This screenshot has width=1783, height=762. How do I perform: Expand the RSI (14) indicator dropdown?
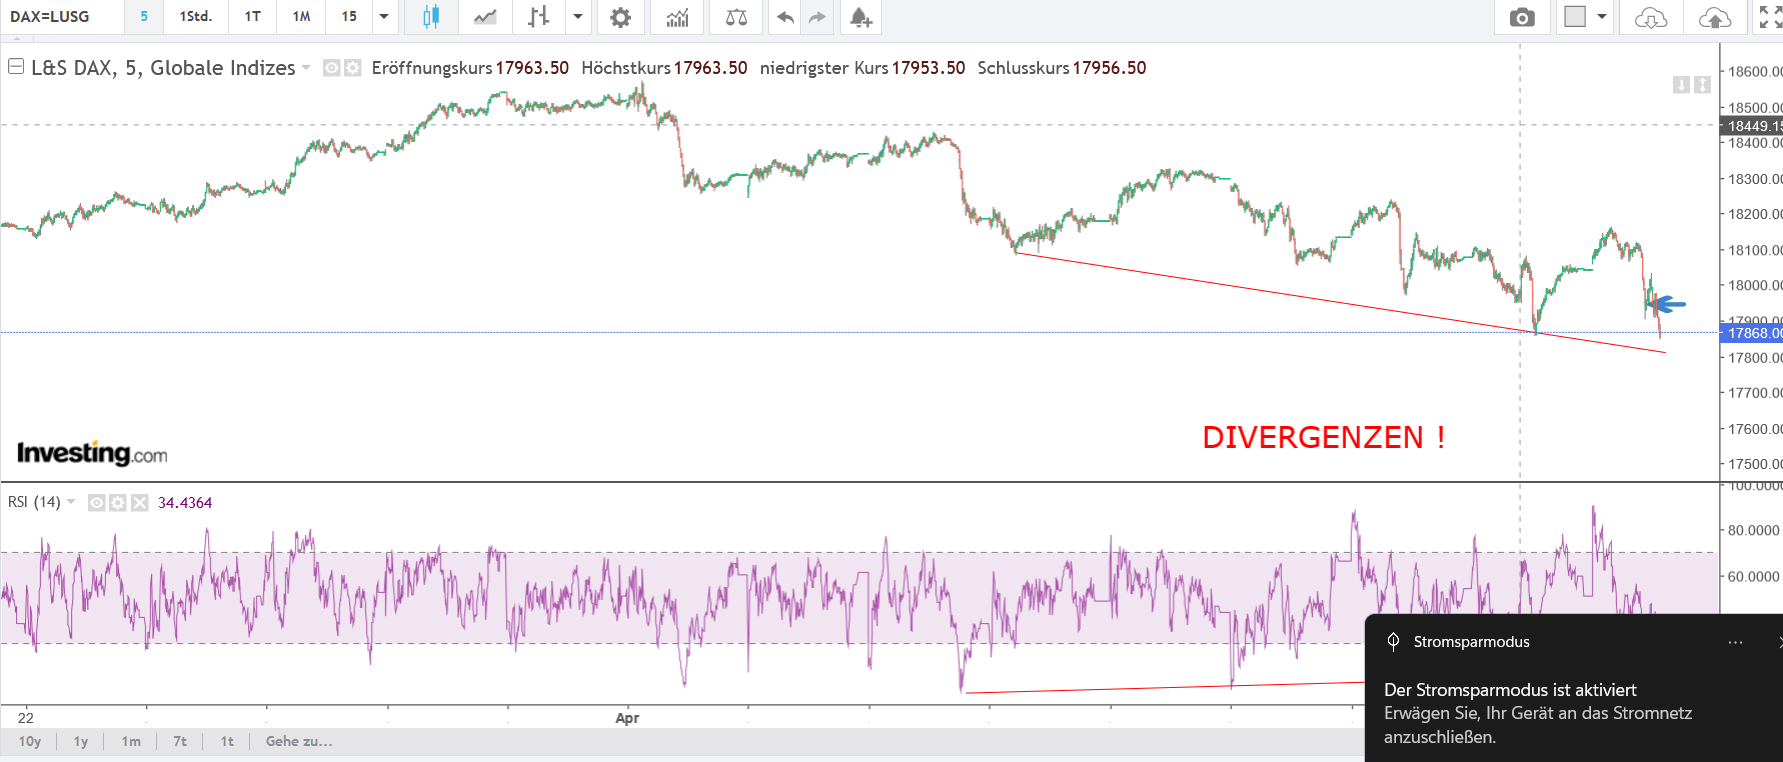point(71,502)
